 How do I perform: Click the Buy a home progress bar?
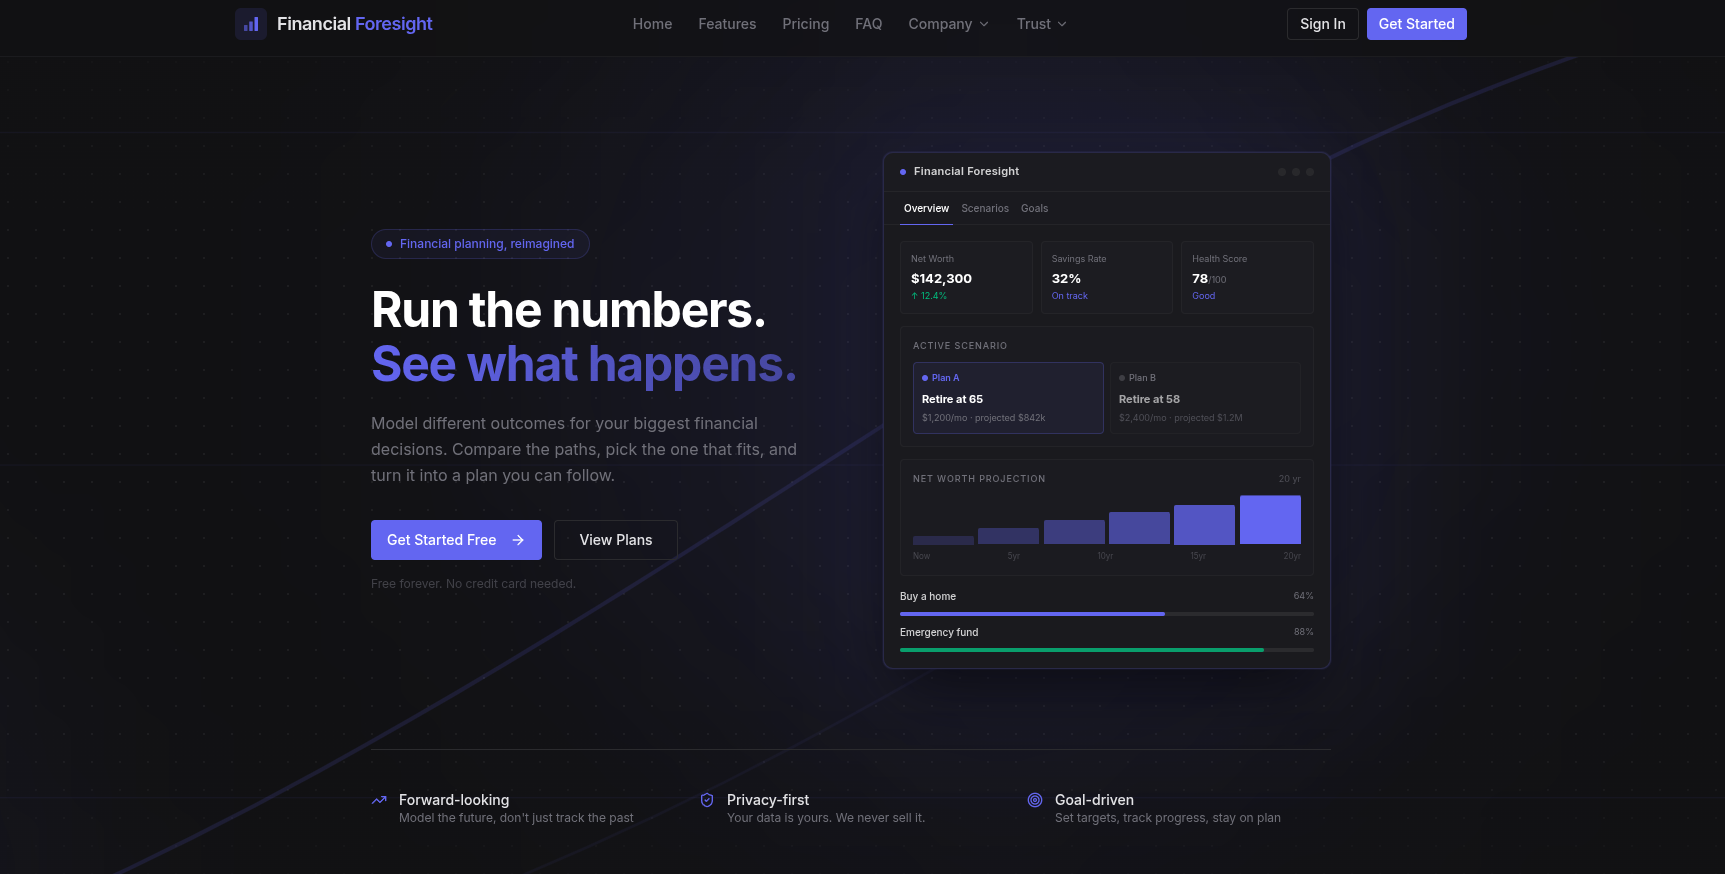(x=1106, y=613)
